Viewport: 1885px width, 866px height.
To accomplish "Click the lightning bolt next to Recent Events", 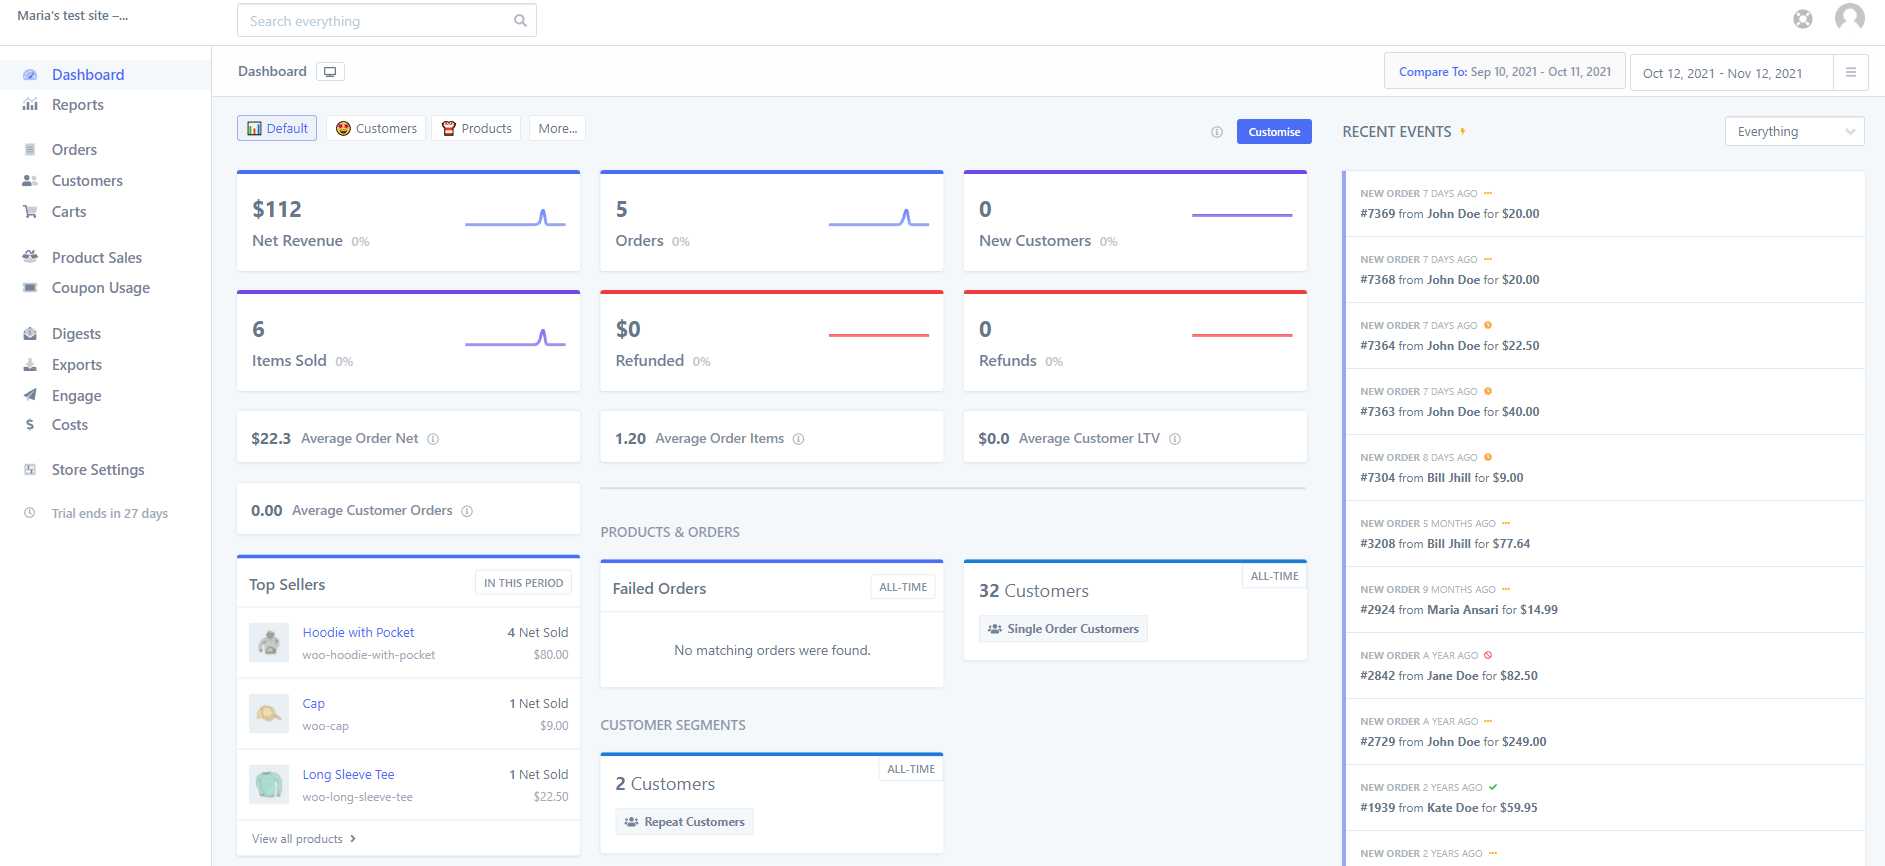I will pyautogui.click(x=1463, y=132).
